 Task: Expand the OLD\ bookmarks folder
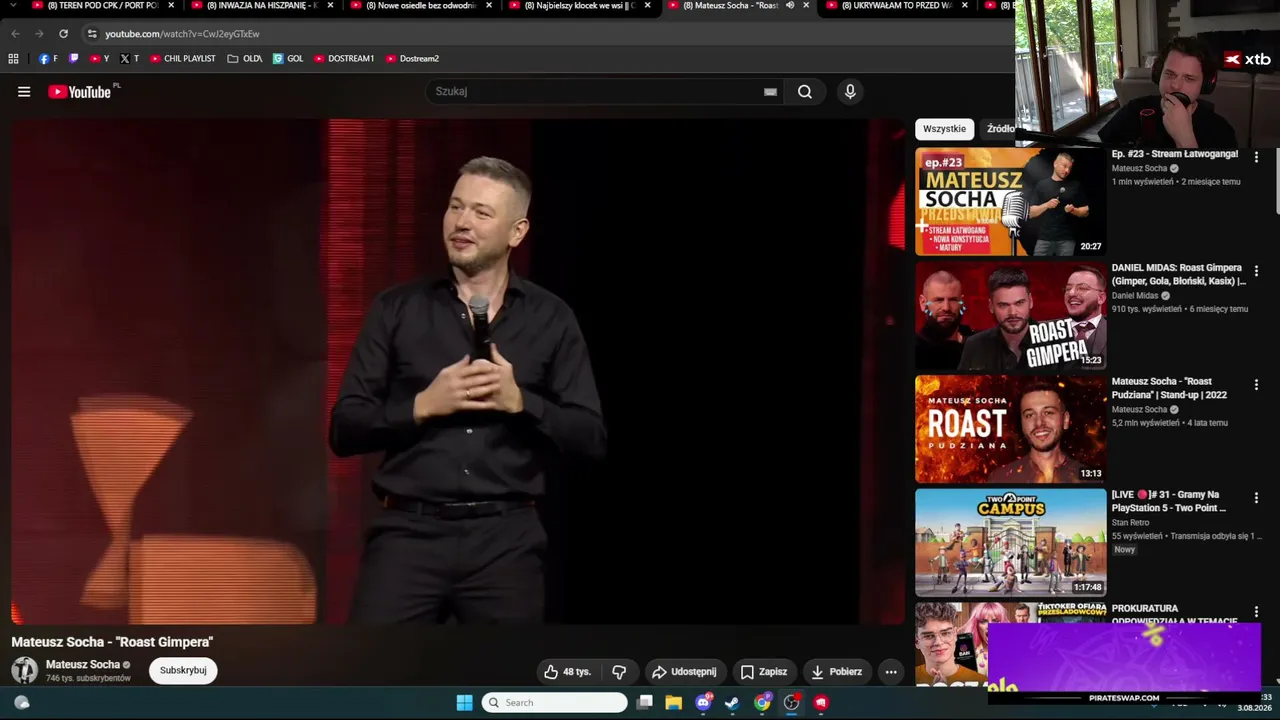pyautogui.click(x=245, y=59)
